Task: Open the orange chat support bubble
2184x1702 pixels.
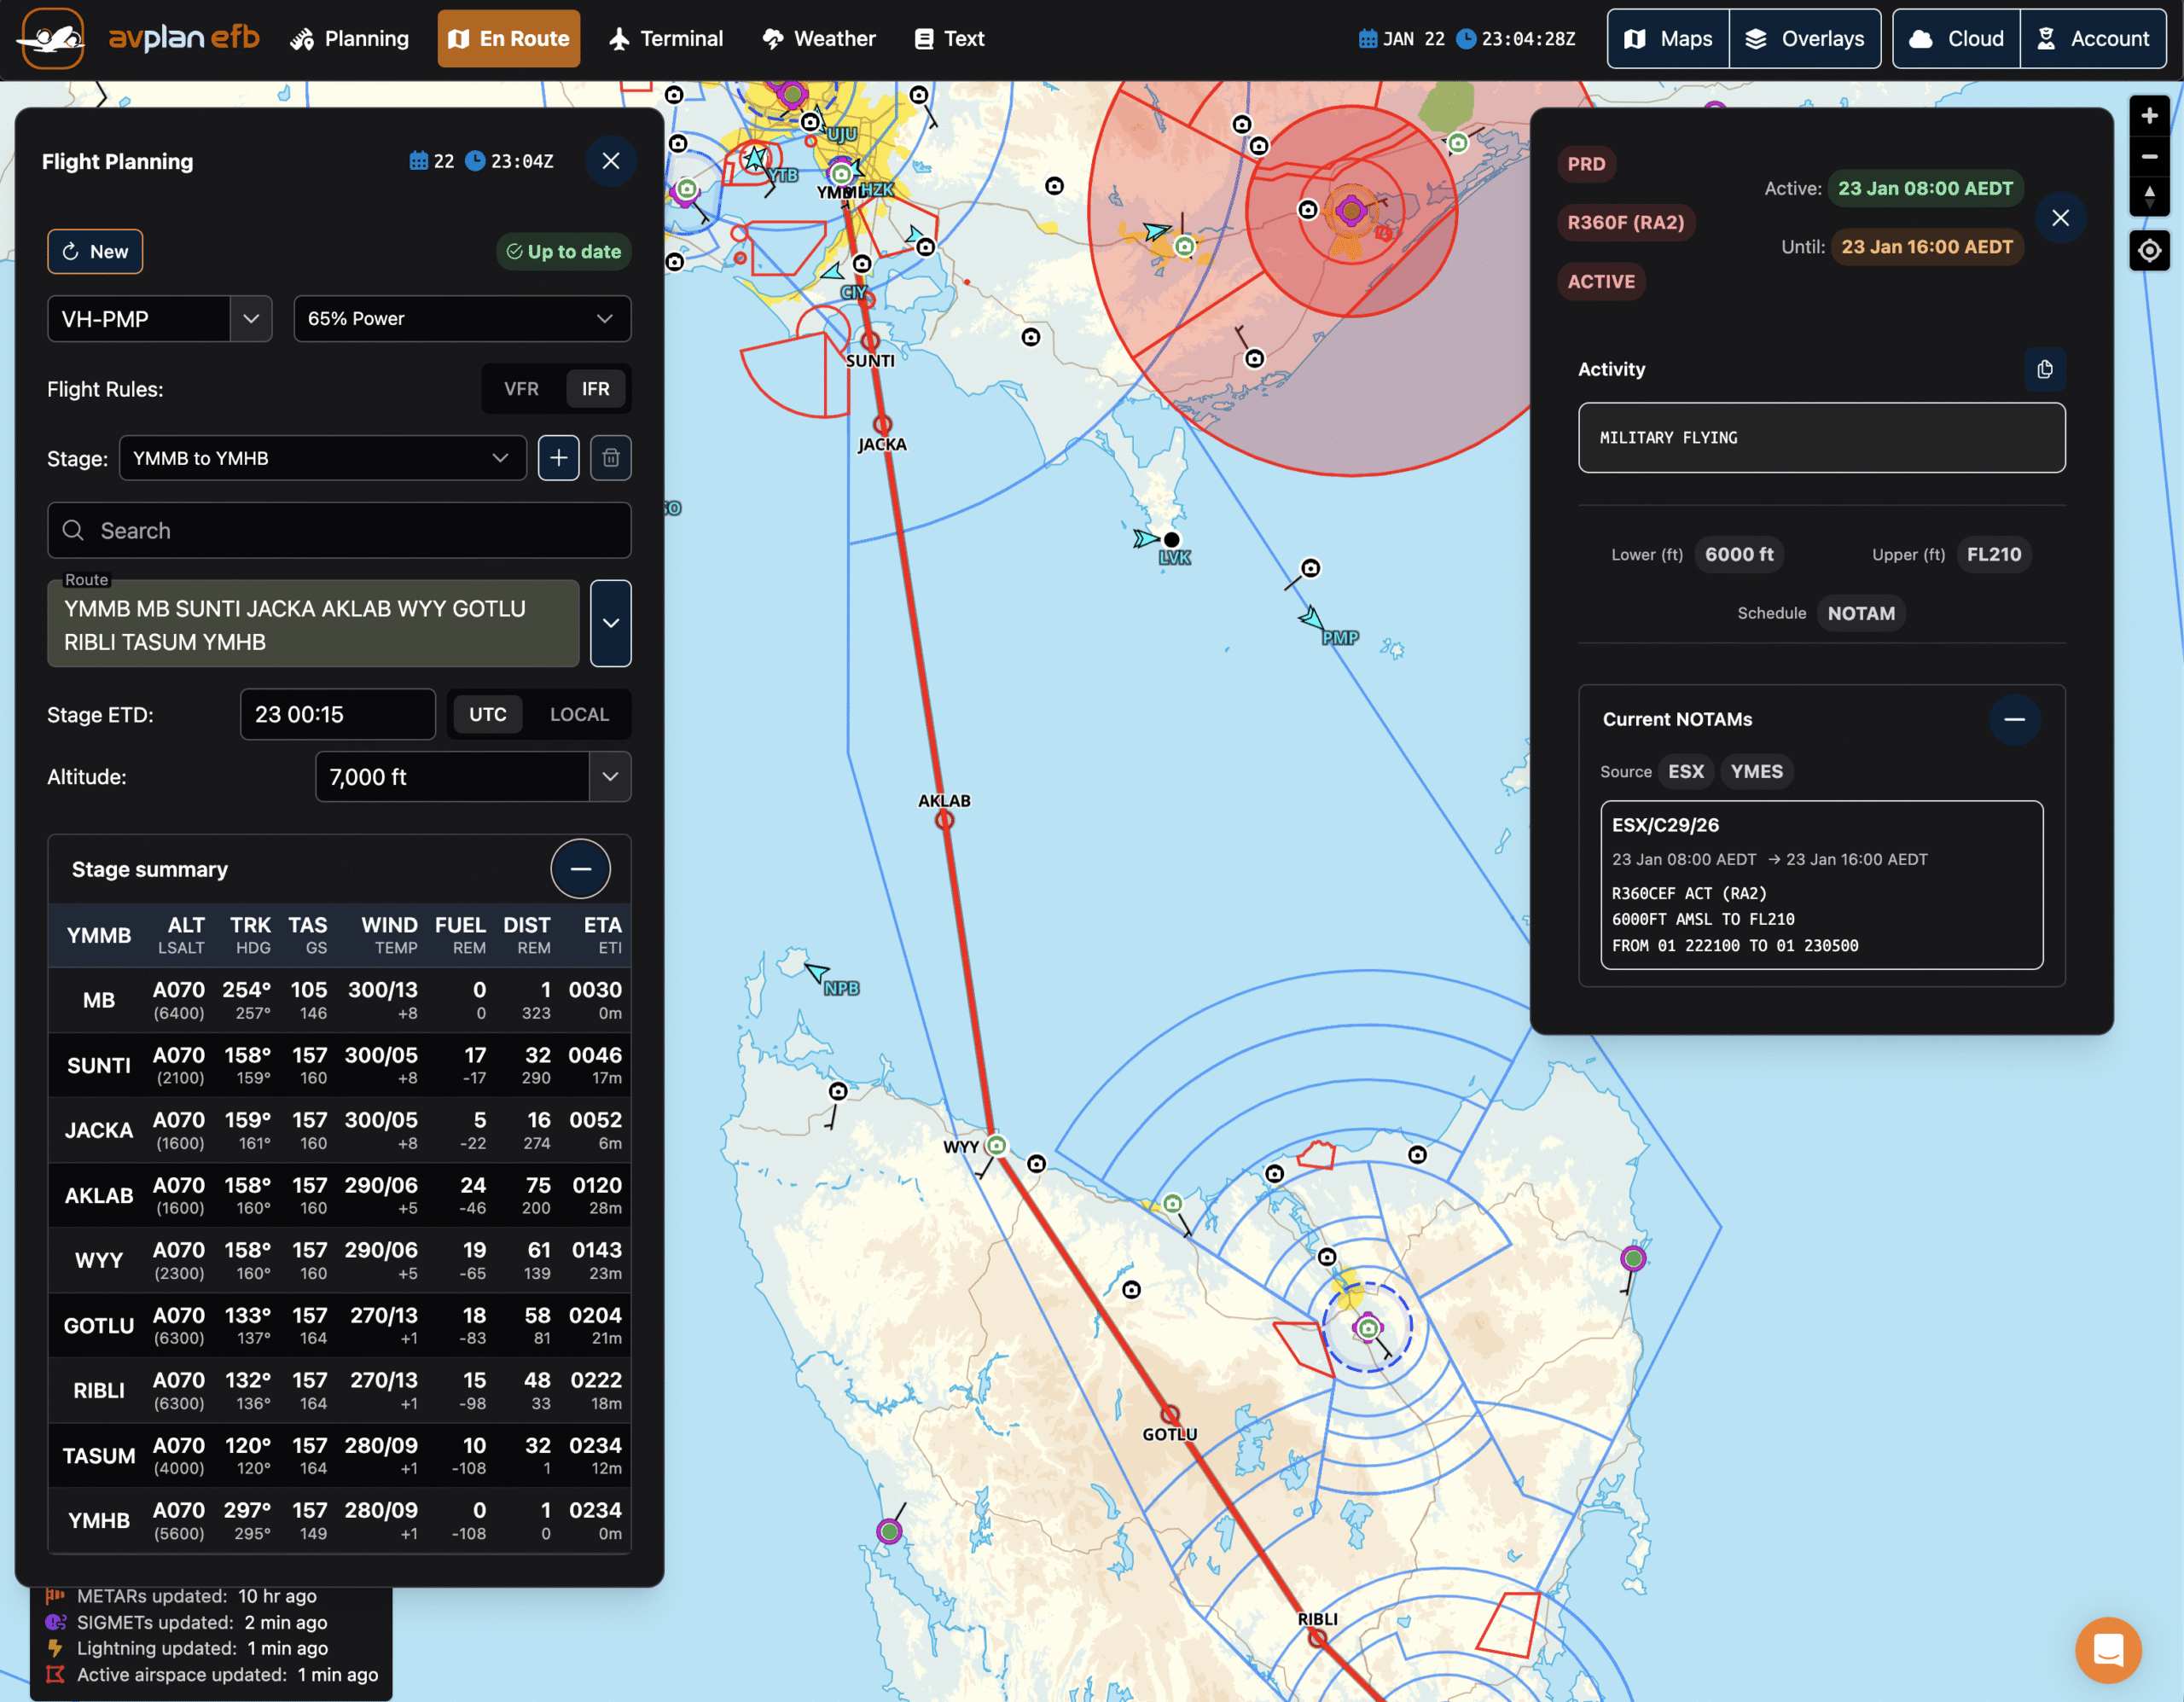Action: (x=2107, y=1649)
